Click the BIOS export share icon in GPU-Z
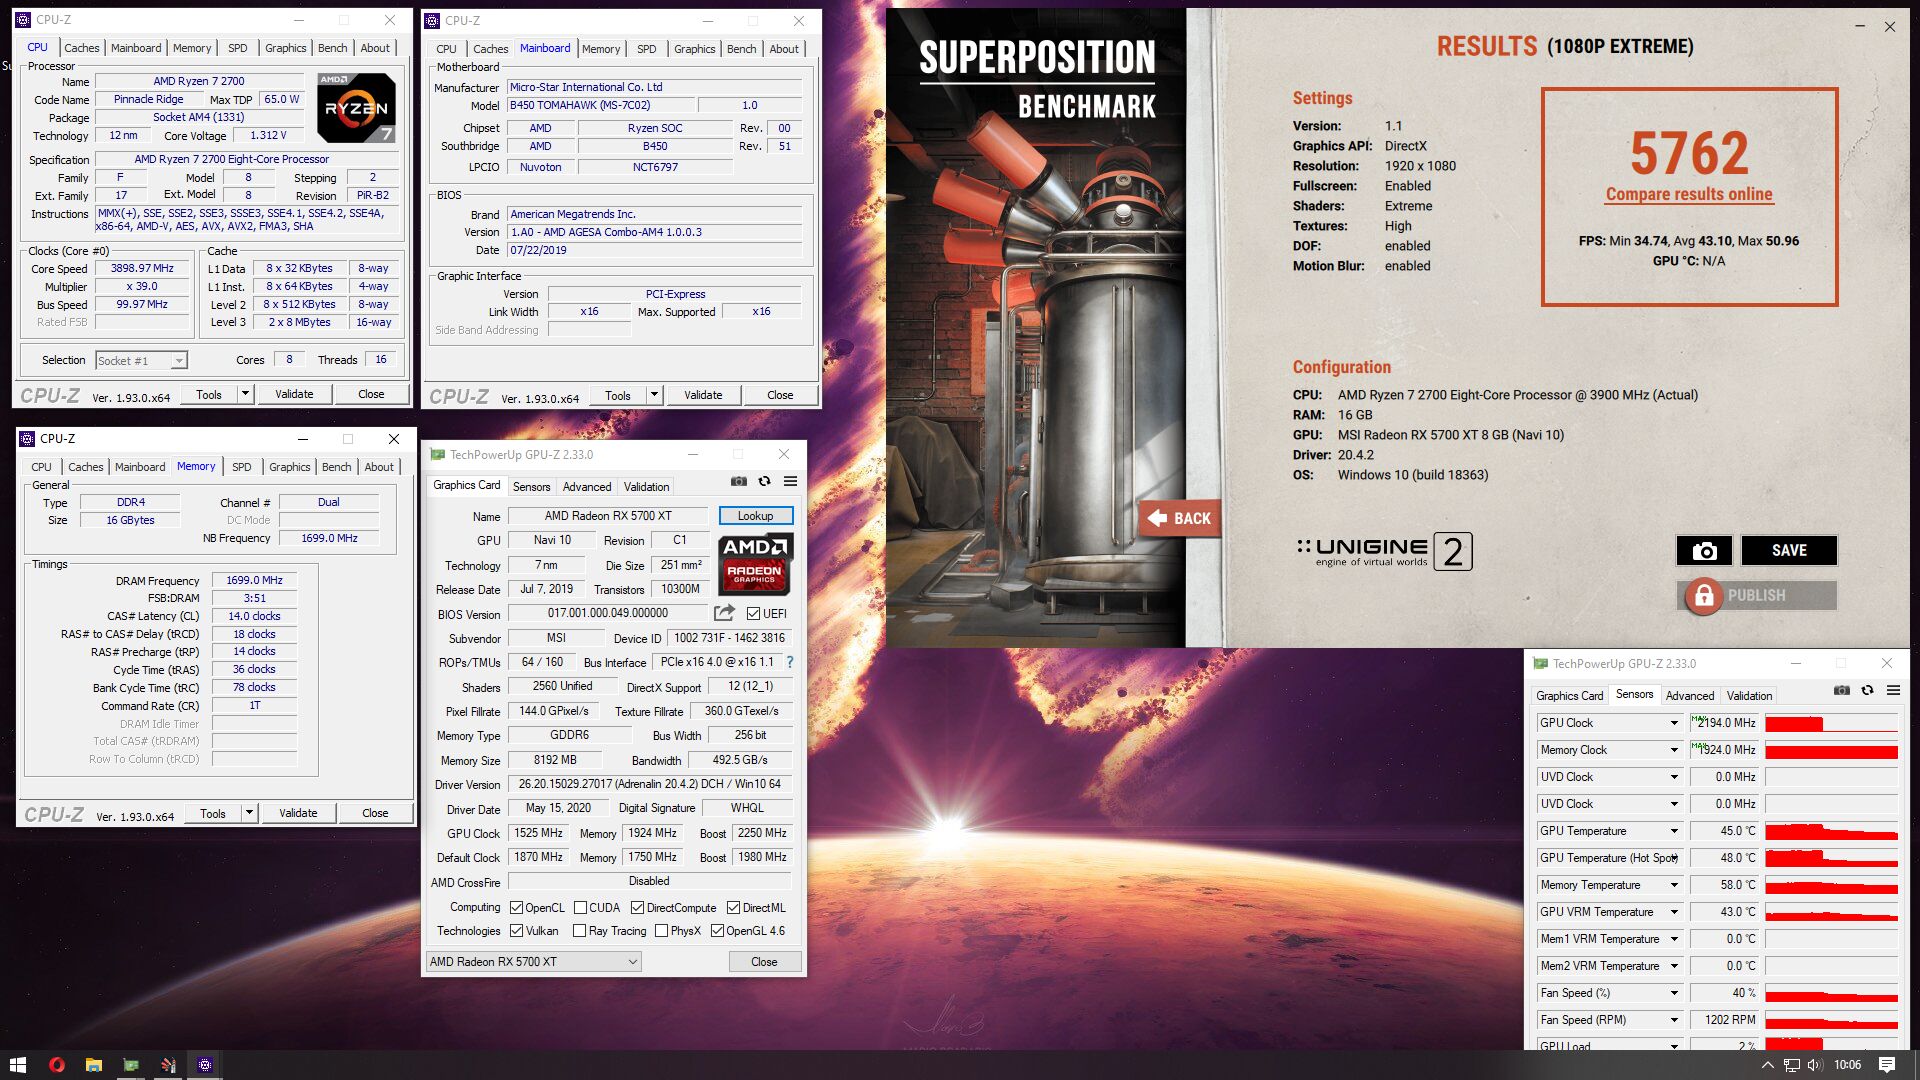 coord(724,612)
